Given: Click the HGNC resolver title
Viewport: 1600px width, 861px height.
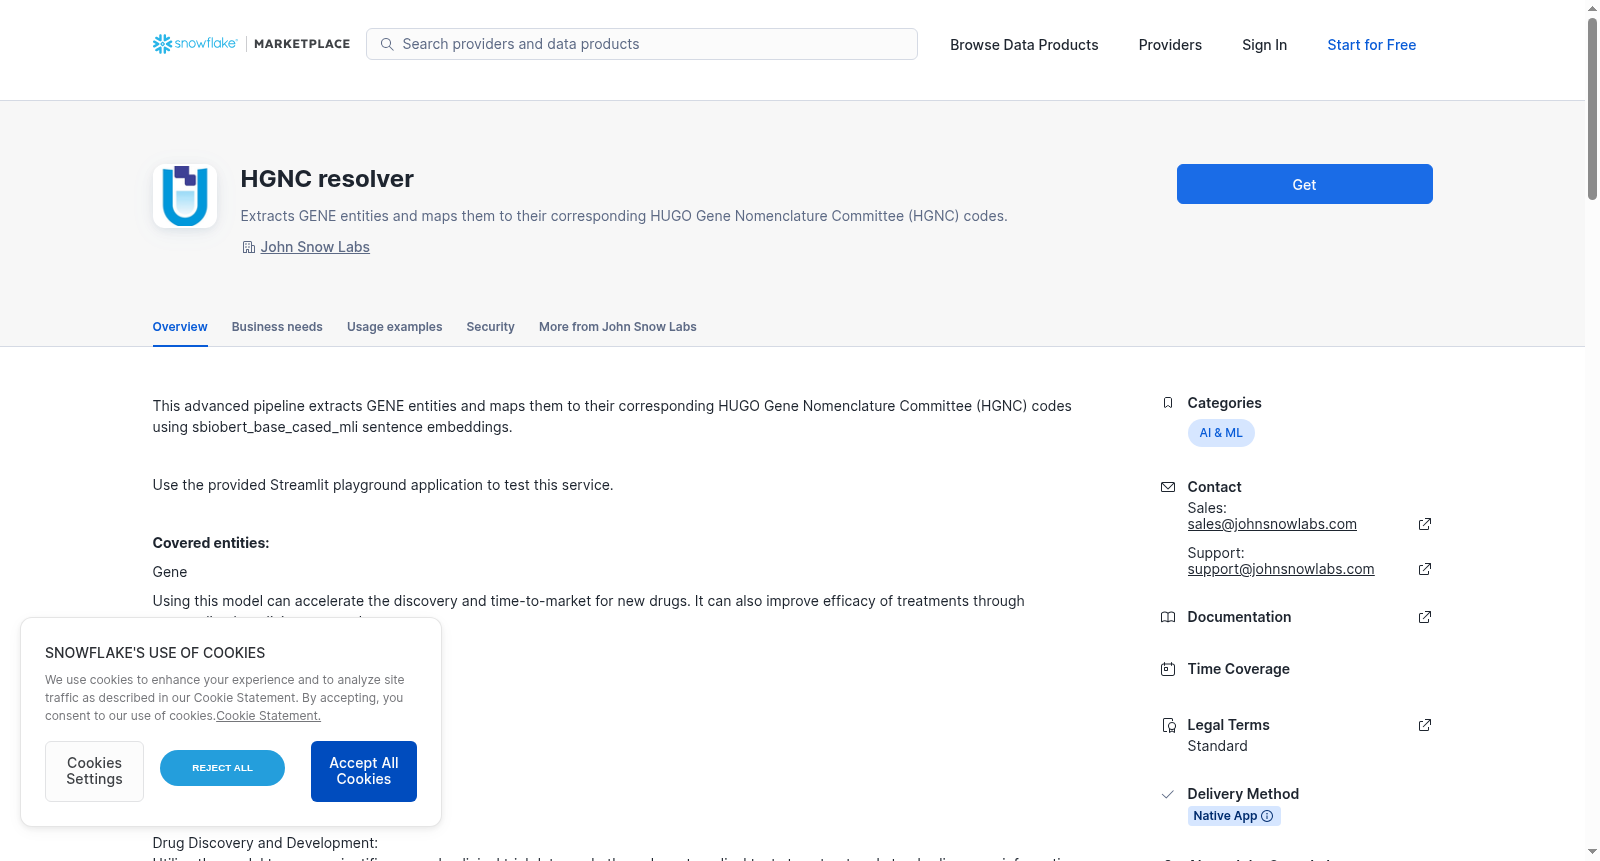Looking at the screenshot, I should click(327, 179).
